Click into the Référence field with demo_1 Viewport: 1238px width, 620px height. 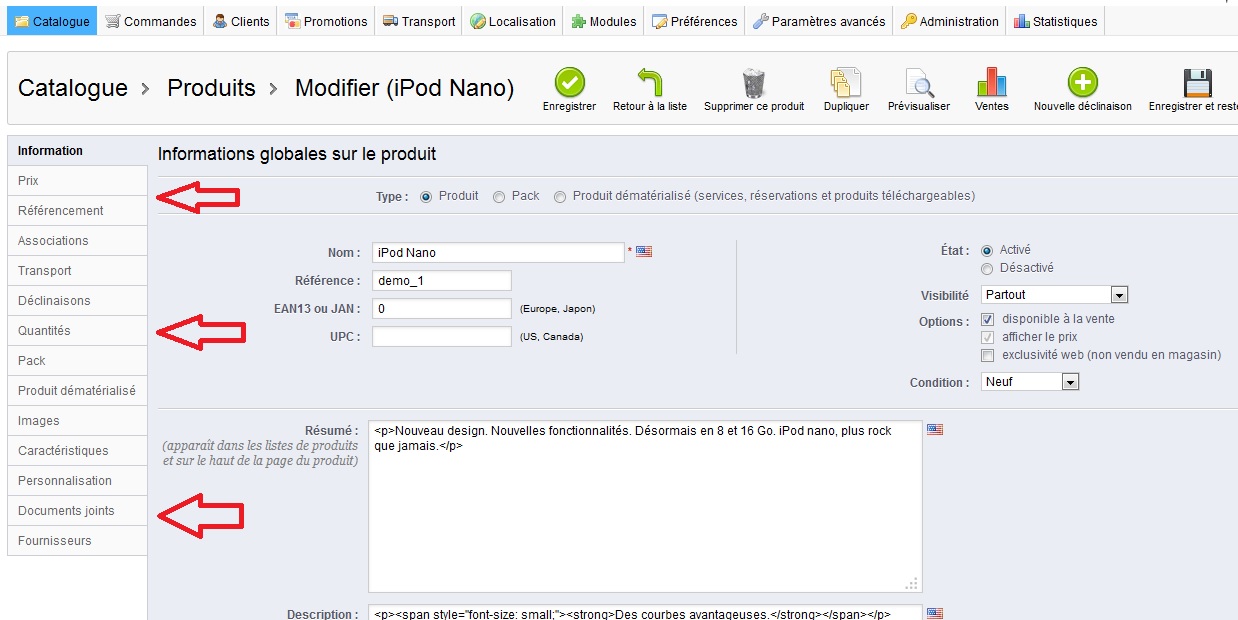pyautogui.click(x=442, y=281)
